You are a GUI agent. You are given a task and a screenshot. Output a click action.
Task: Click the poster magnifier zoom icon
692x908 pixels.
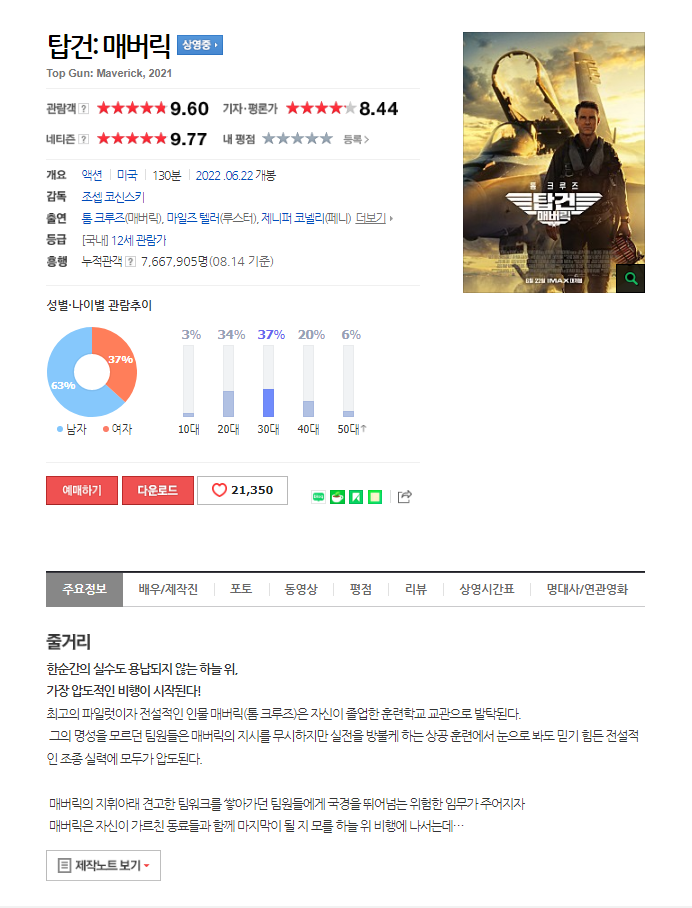tap(630, 279)
